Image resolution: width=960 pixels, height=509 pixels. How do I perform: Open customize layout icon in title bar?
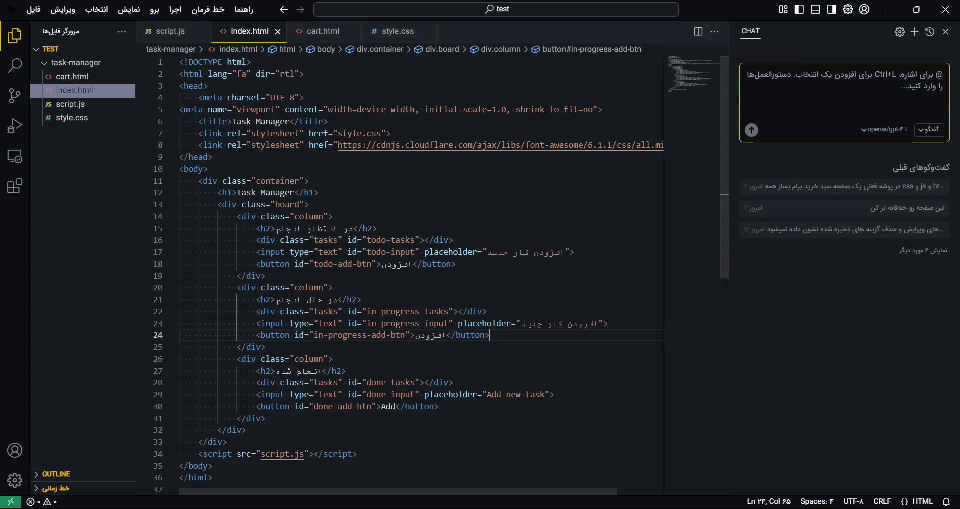click(783, 9)
